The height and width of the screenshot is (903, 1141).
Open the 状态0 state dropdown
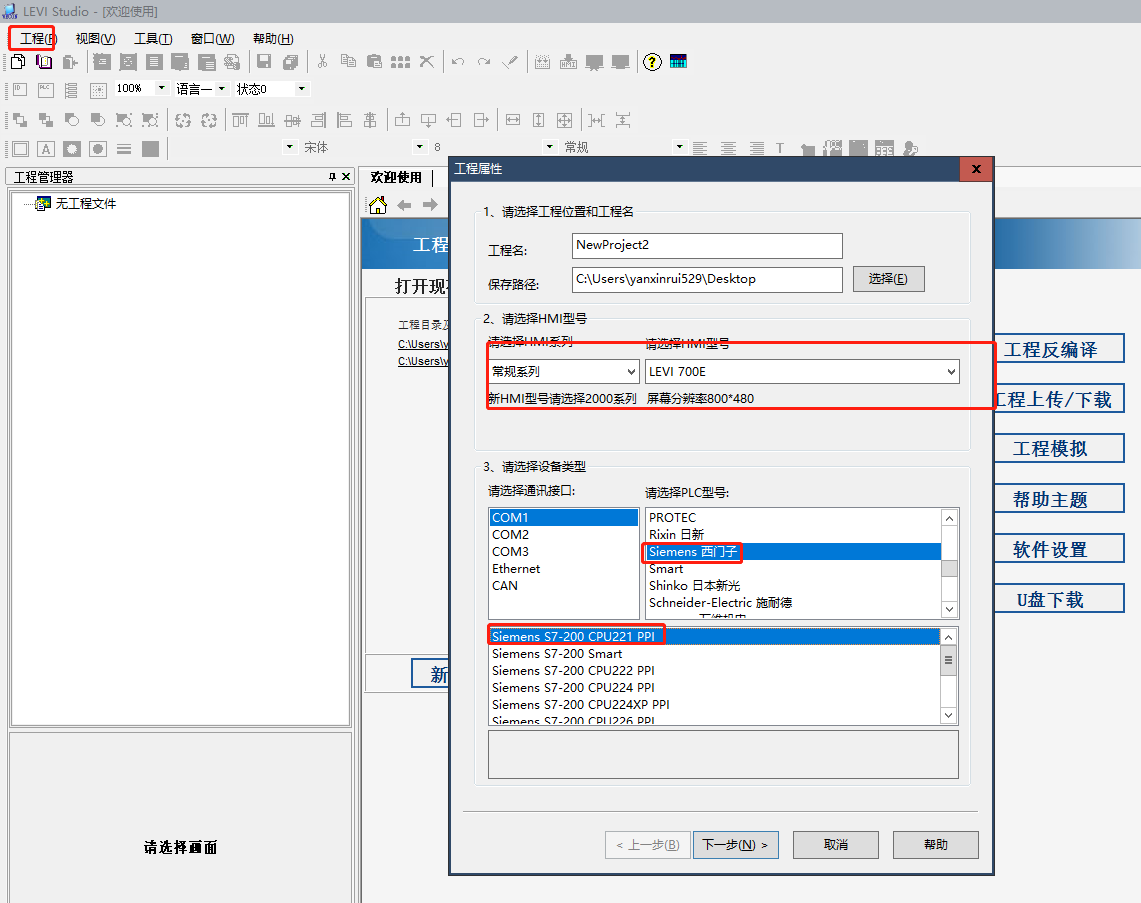301,89
